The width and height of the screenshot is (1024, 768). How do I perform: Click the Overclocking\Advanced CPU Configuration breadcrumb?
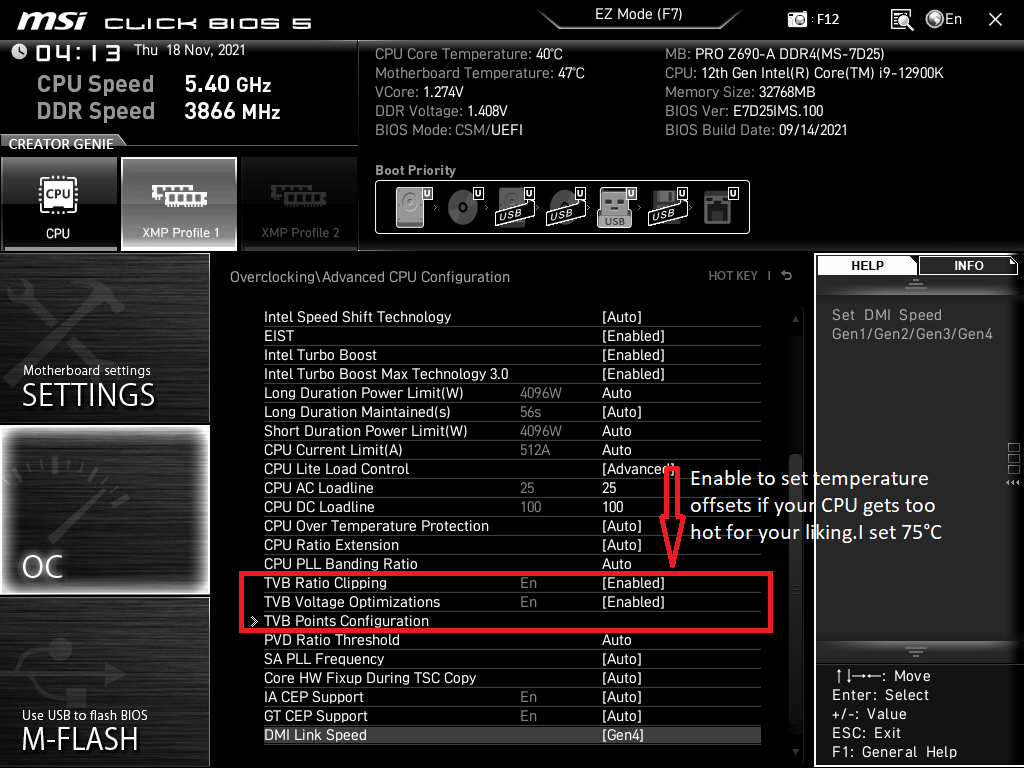(370, 276)
